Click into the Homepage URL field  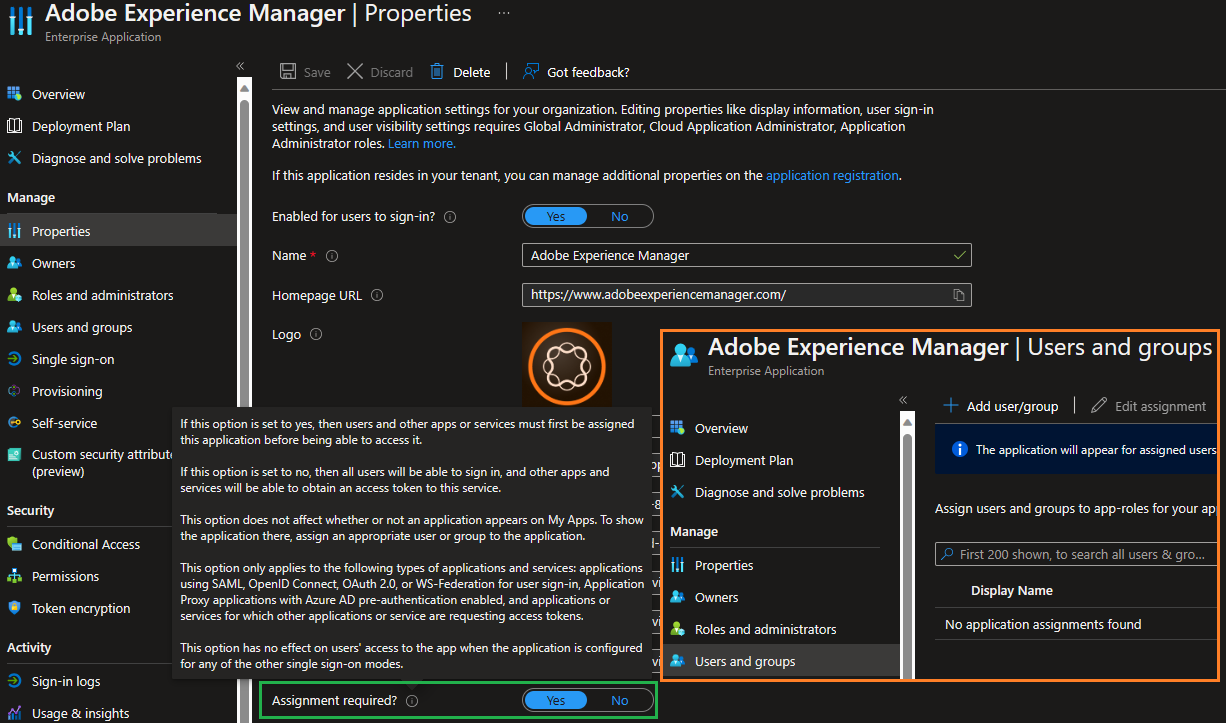pyautogui.click(x=746, y=295)
